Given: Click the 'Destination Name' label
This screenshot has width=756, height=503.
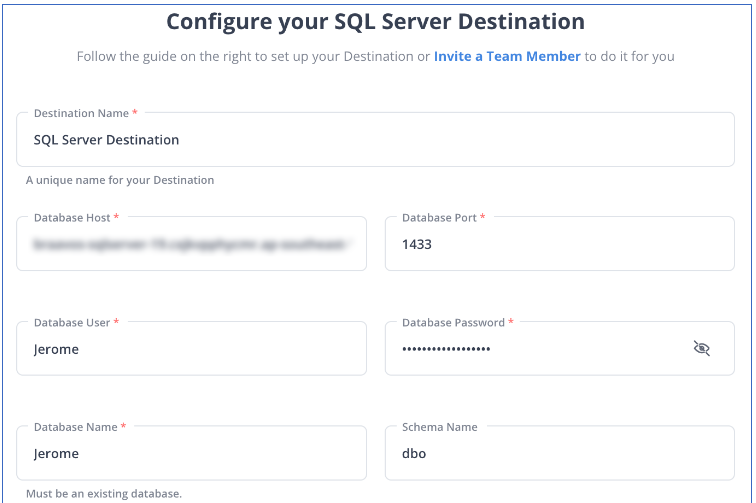Looking at the screenshot, I should [81, 113].
